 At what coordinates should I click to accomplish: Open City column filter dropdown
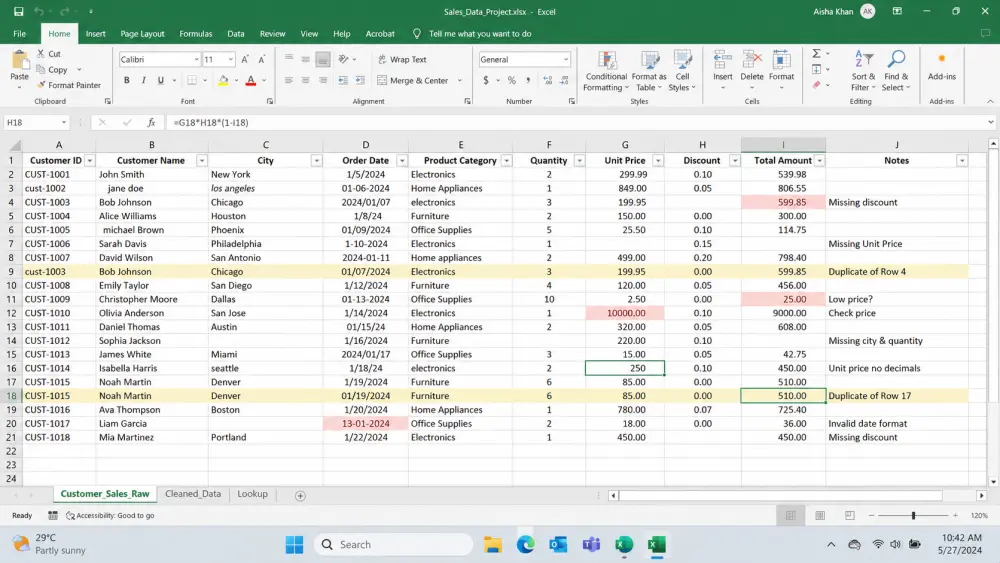click(x=316, y=161)
